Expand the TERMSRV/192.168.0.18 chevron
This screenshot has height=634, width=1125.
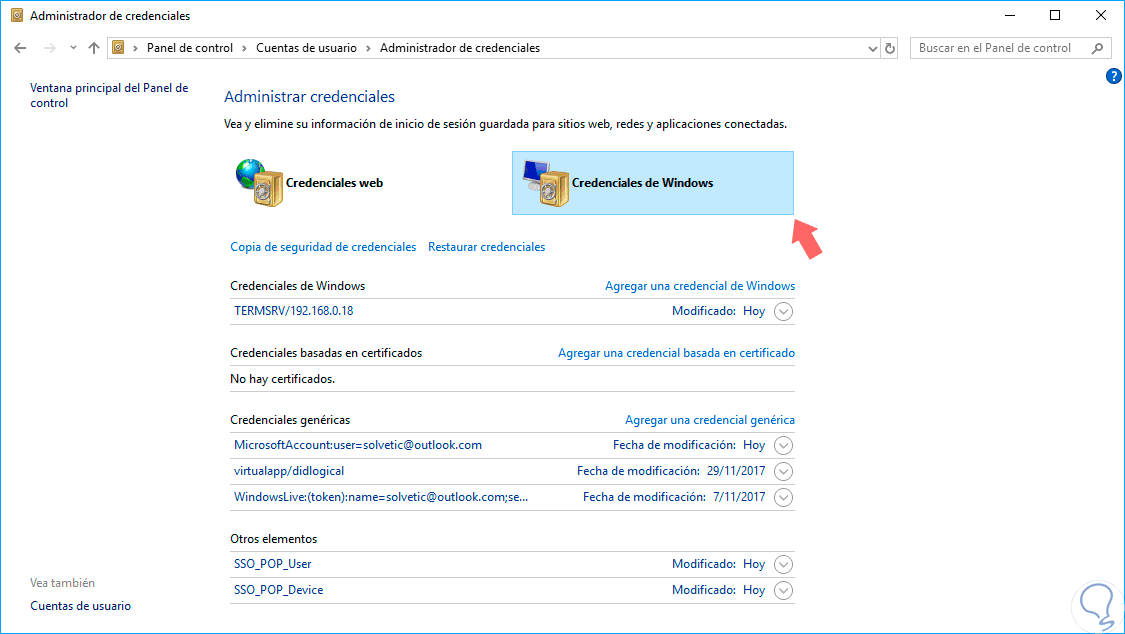point(783,311)
